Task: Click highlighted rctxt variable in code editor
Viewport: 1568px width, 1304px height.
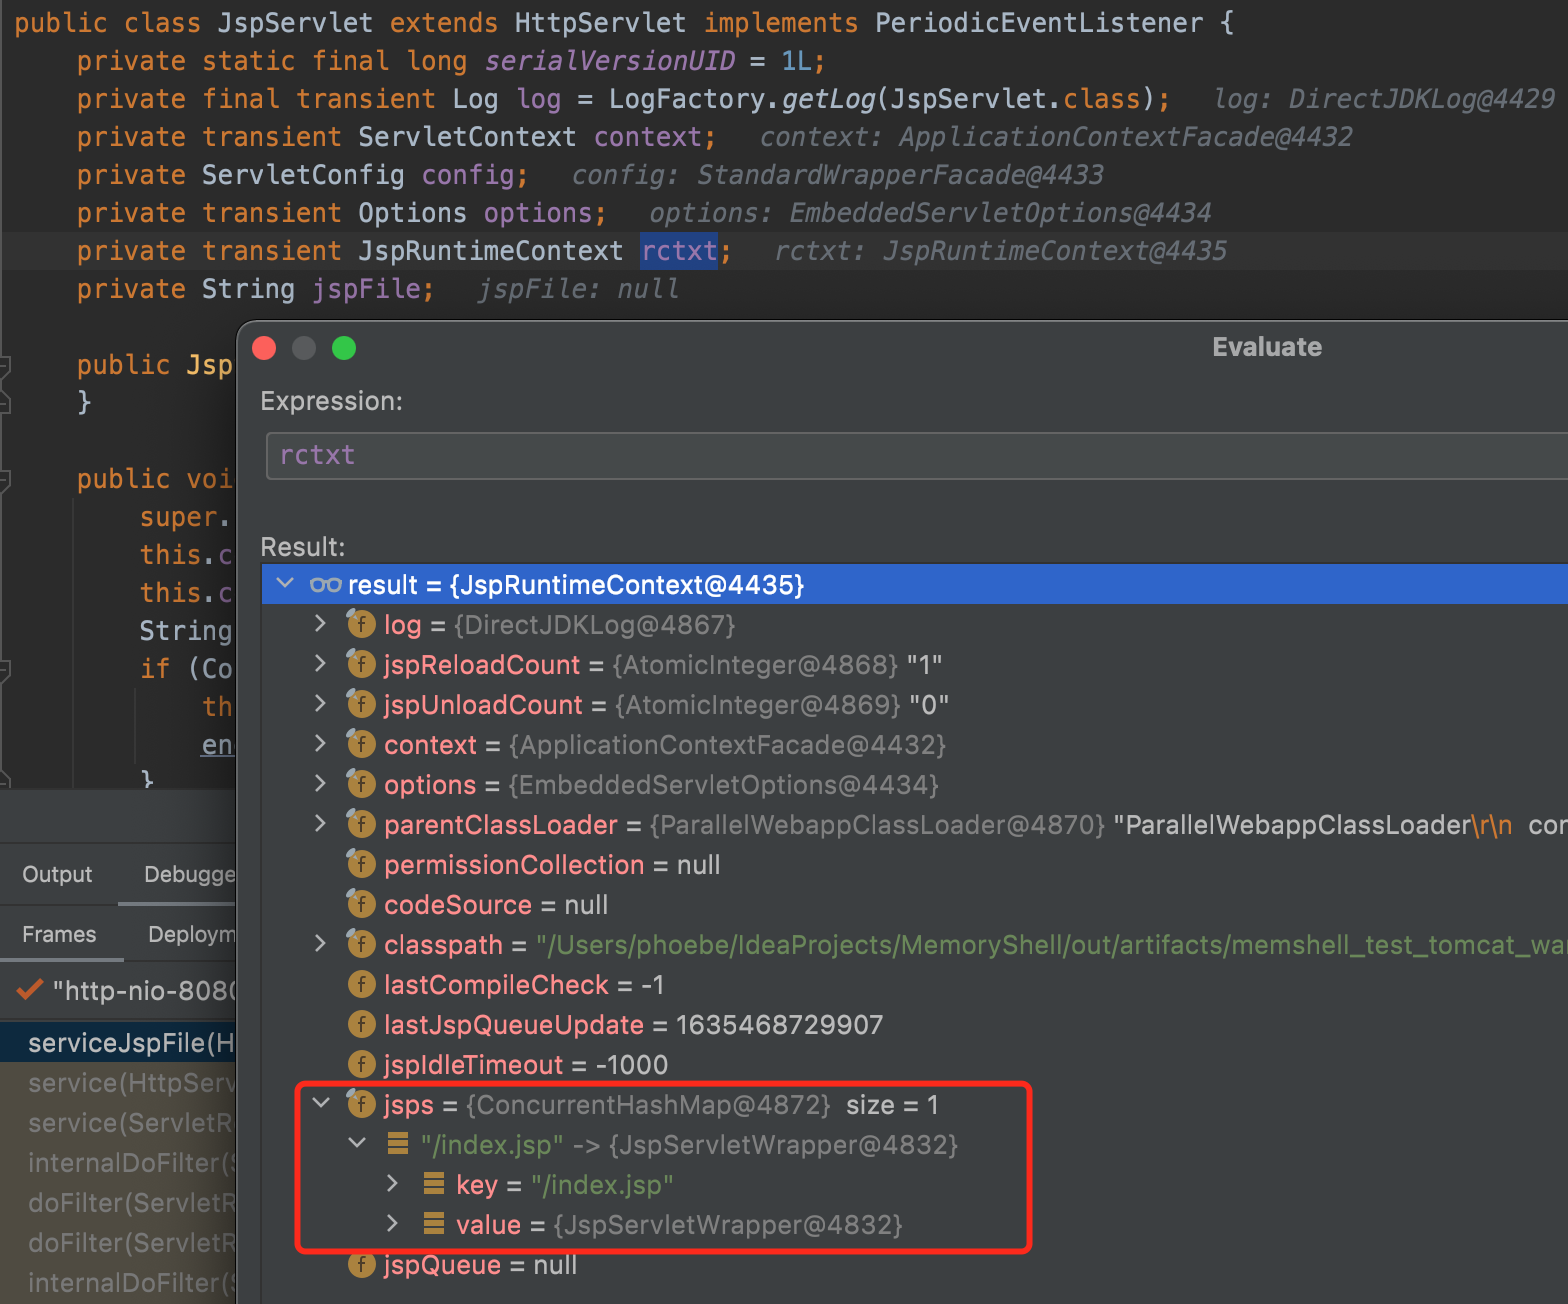Action: 679,251
